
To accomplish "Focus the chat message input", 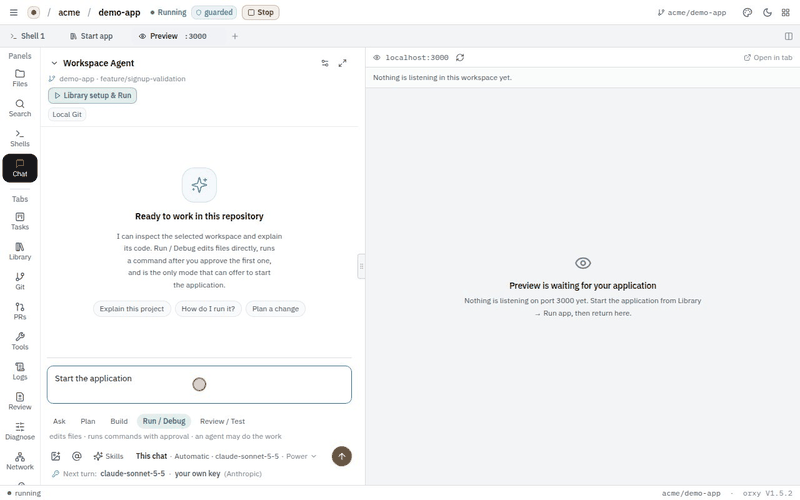I will (x=199, y=385).
